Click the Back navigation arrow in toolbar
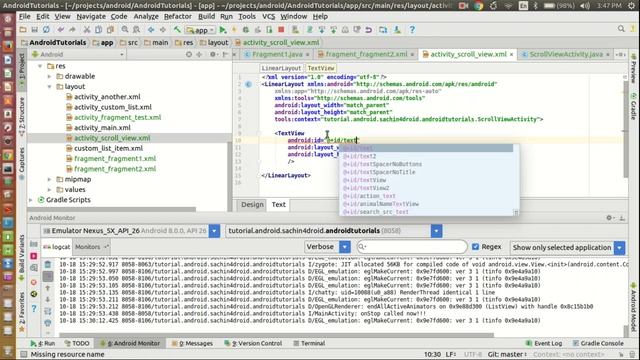Image resolution: width=640 pixels, height=360 pixels. click(151, 30)
